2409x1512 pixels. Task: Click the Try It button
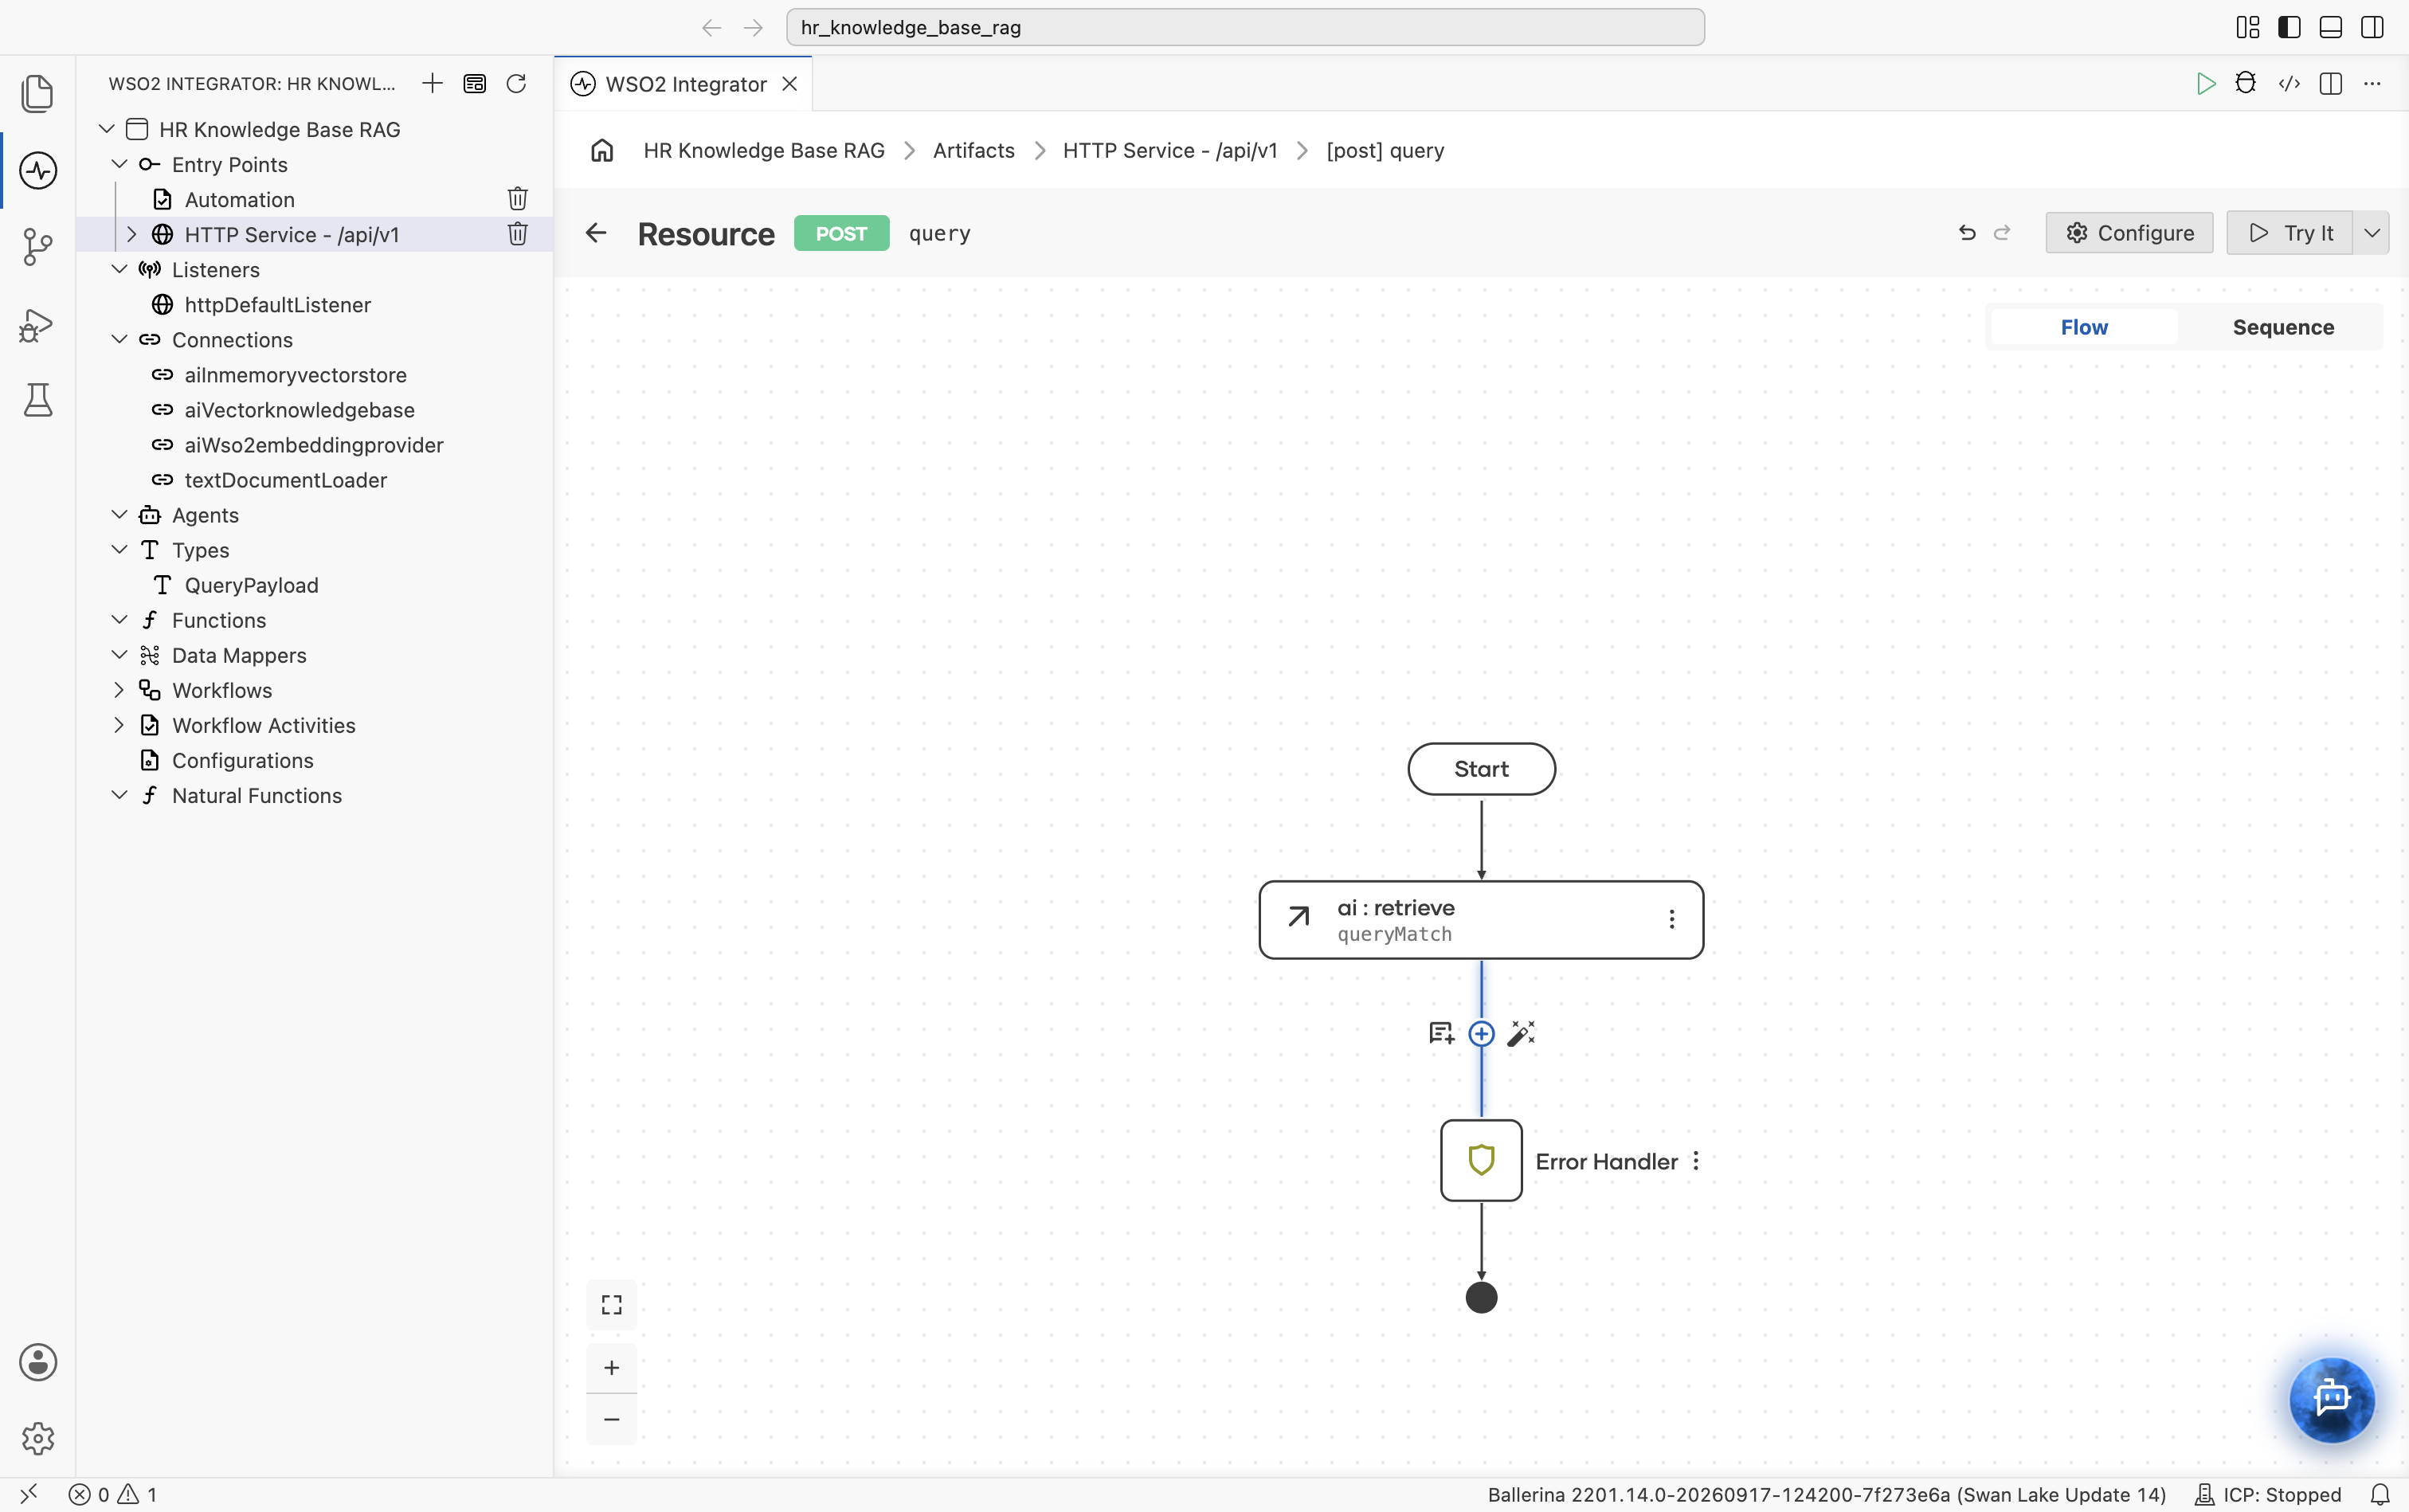(2289, 233)
